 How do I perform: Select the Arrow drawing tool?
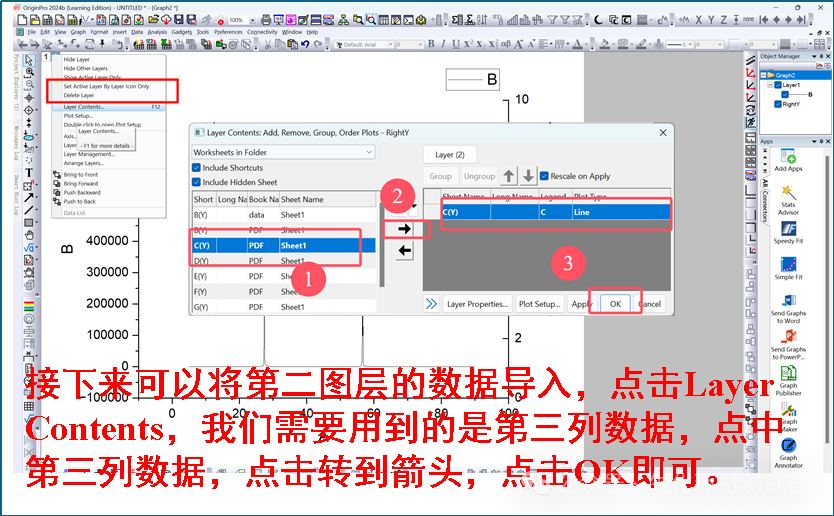click(x=29, y=197)
